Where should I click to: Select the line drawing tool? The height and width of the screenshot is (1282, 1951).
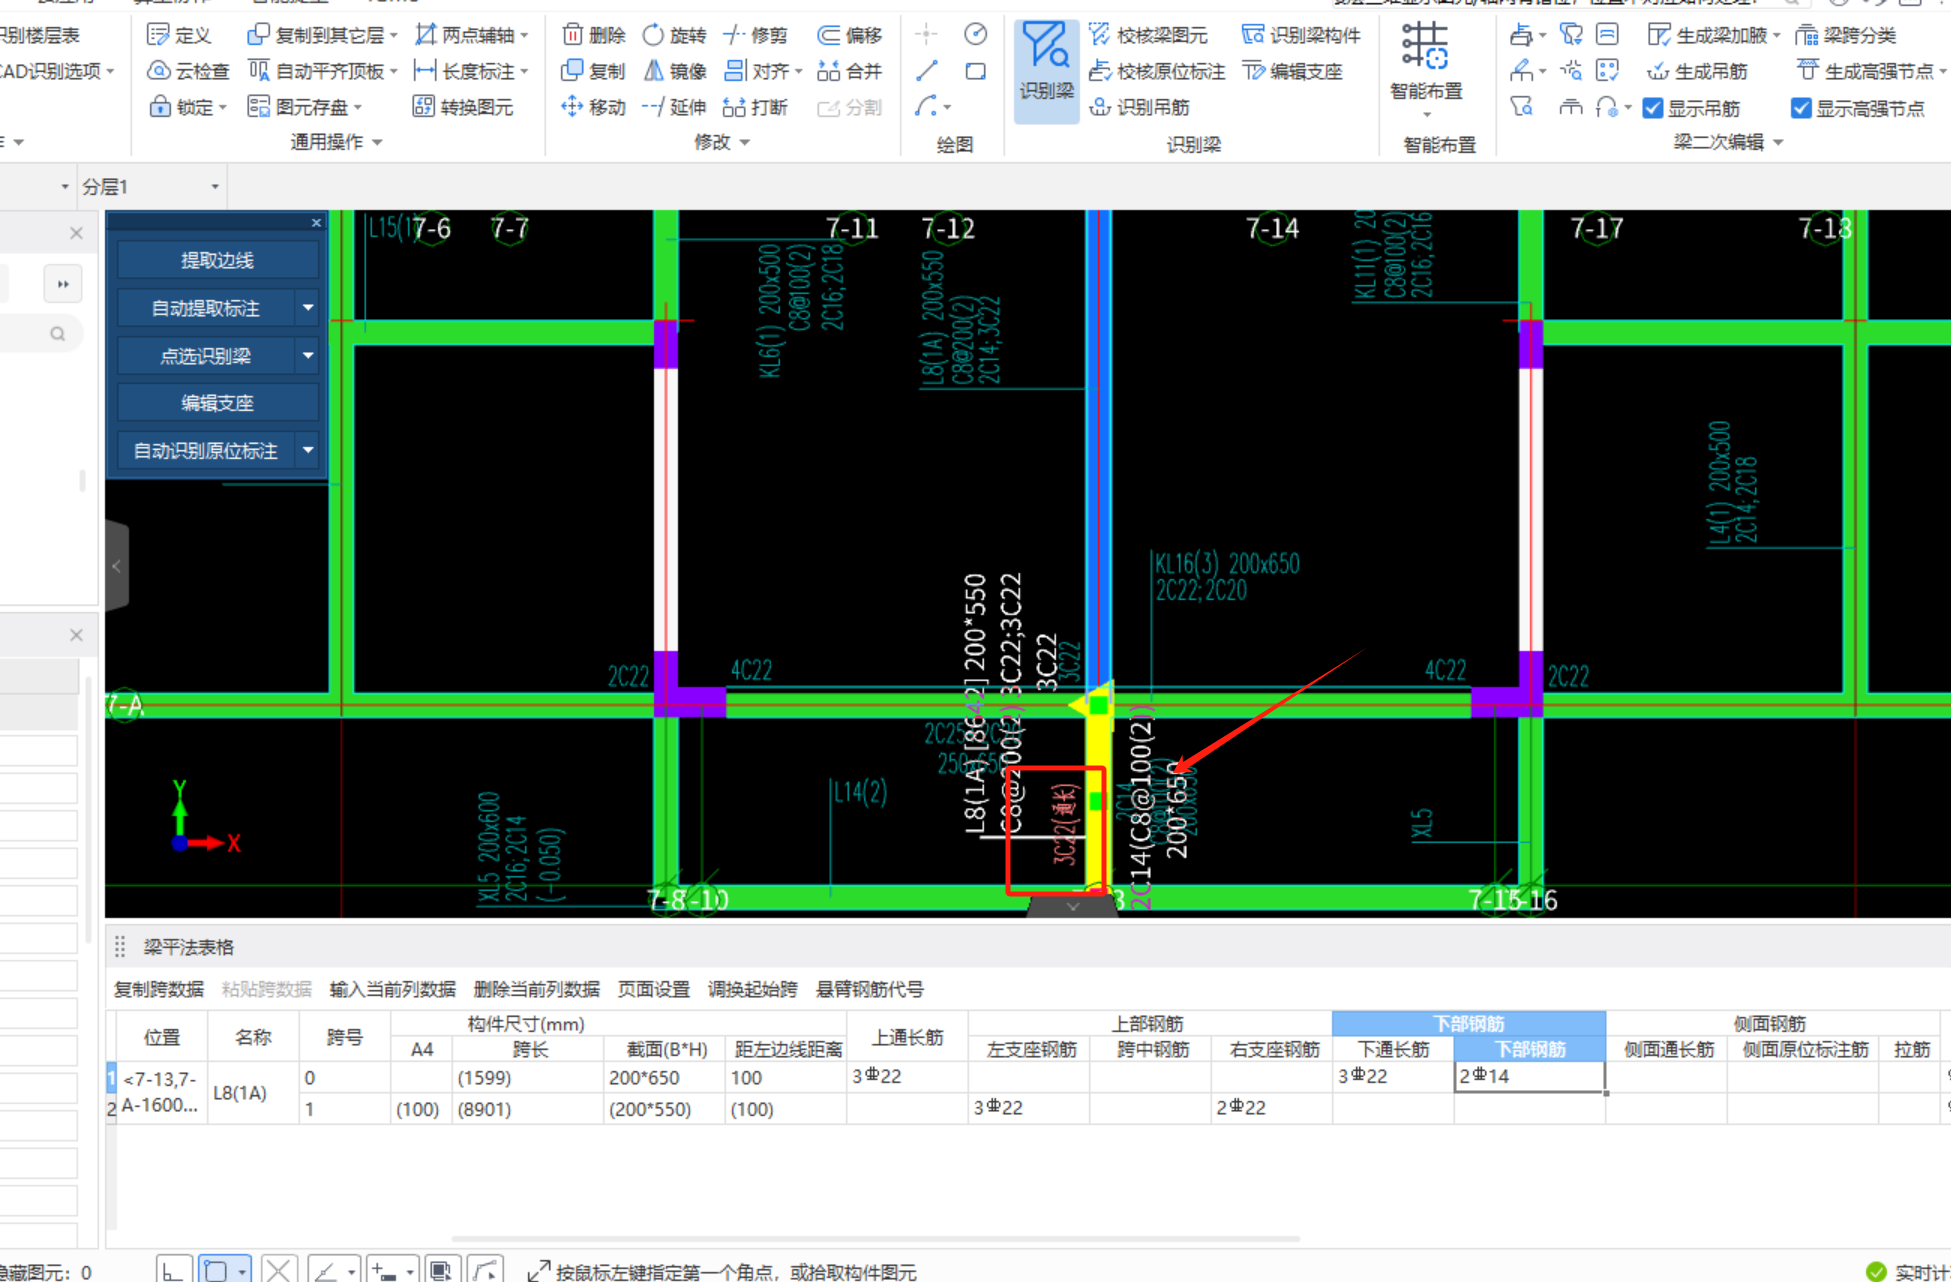tap(927, 71)
